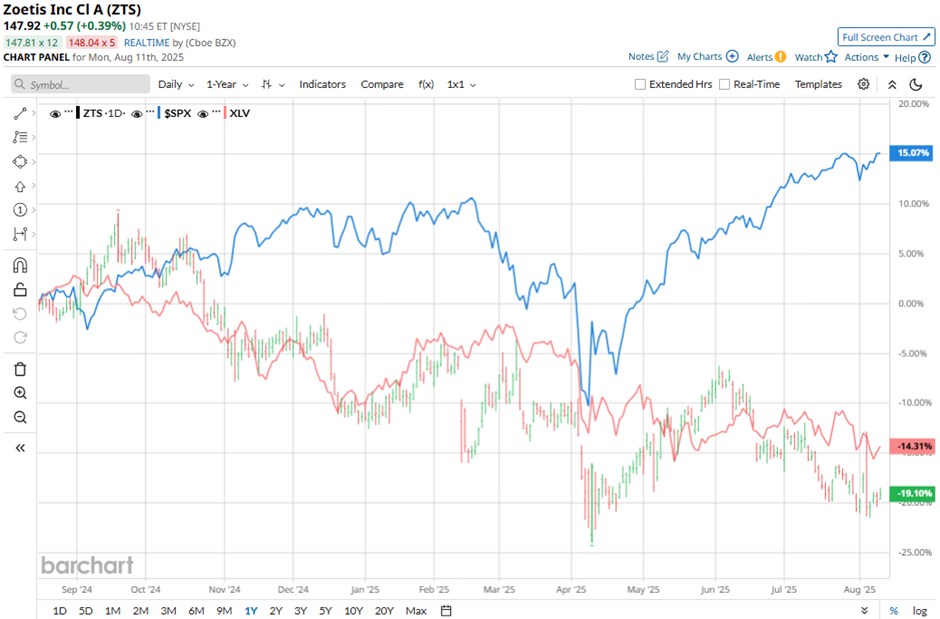Expand the Actions dropdown menu

point(866,57)
